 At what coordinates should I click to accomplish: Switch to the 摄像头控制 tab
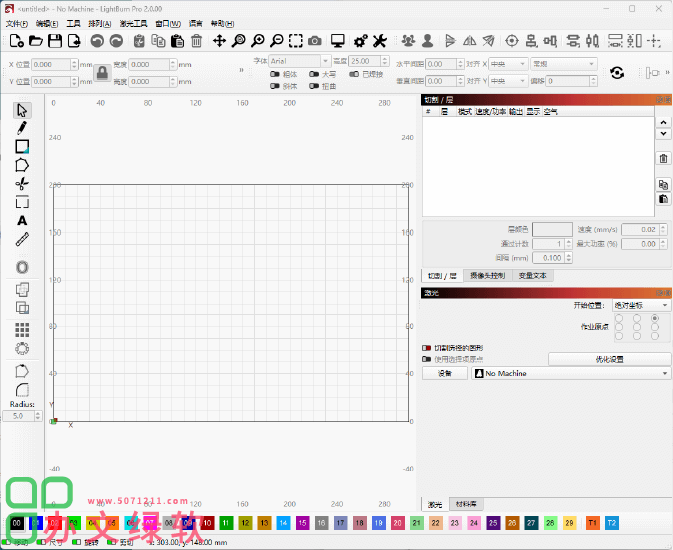click(x=489, y=275)
